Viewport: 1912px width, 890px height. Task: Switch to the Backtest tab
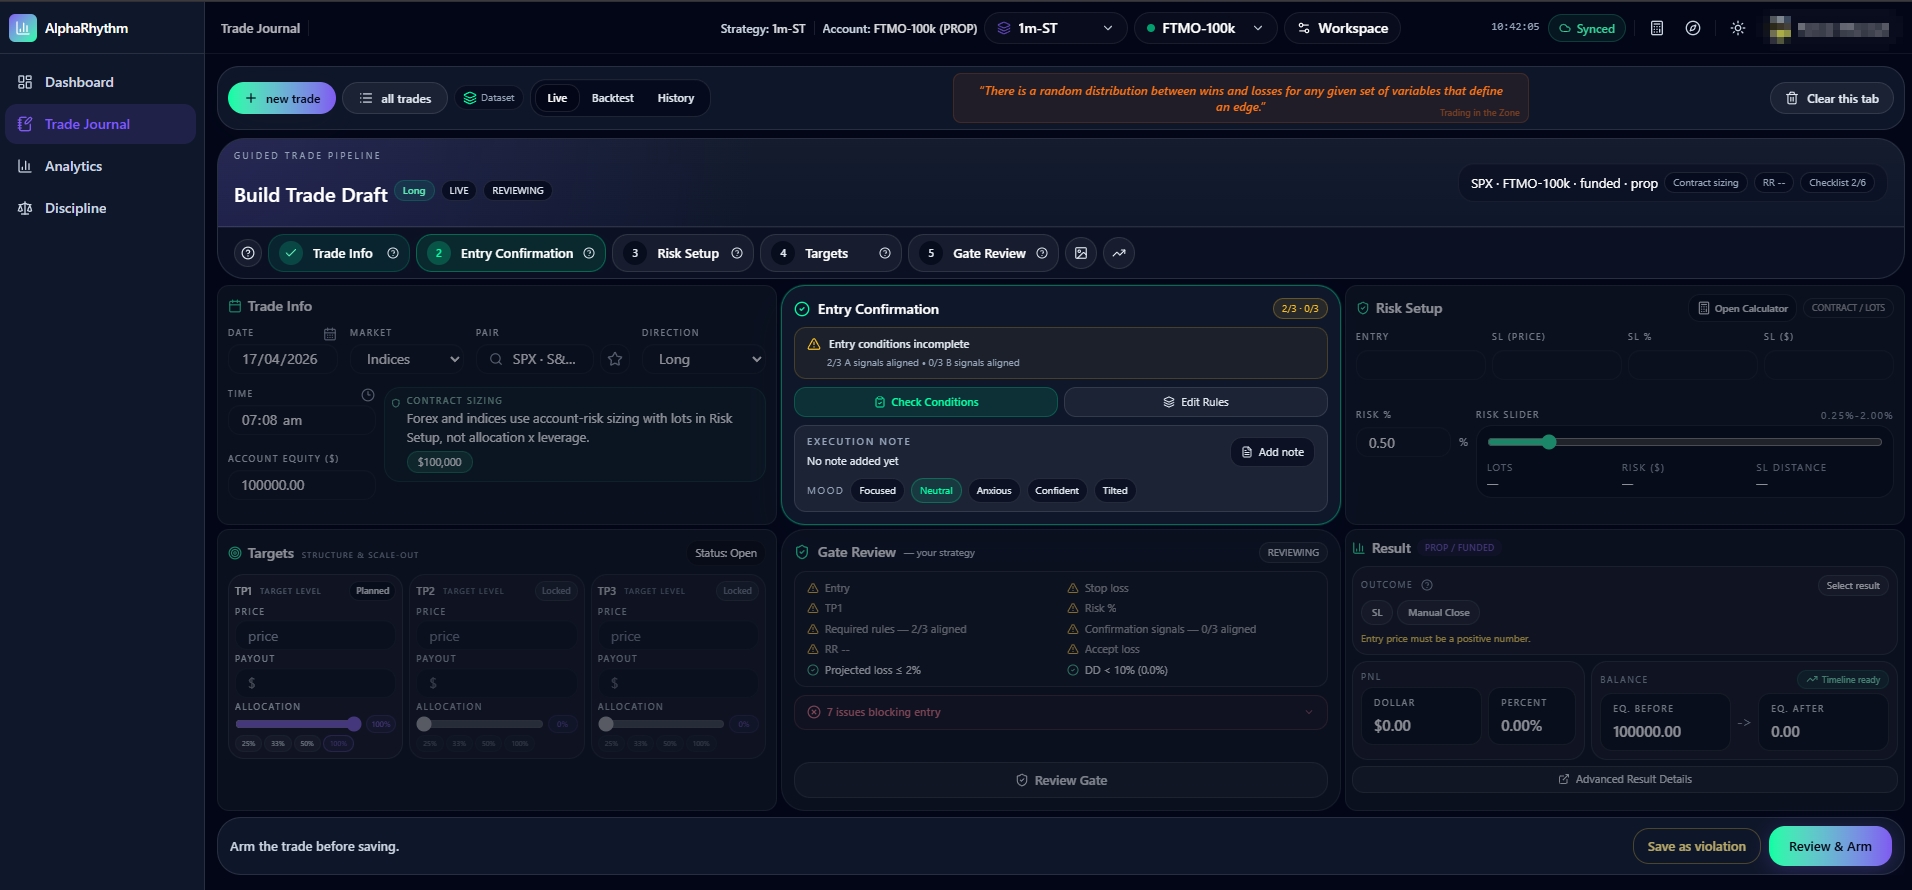(x=612, y=98)
